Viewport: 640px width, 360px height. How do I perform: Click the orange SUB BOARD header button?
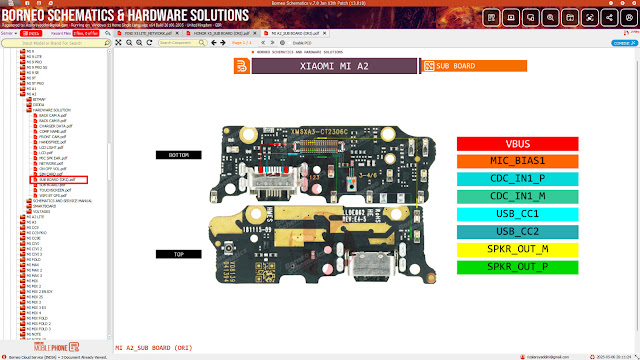click(x=474, y=66)
